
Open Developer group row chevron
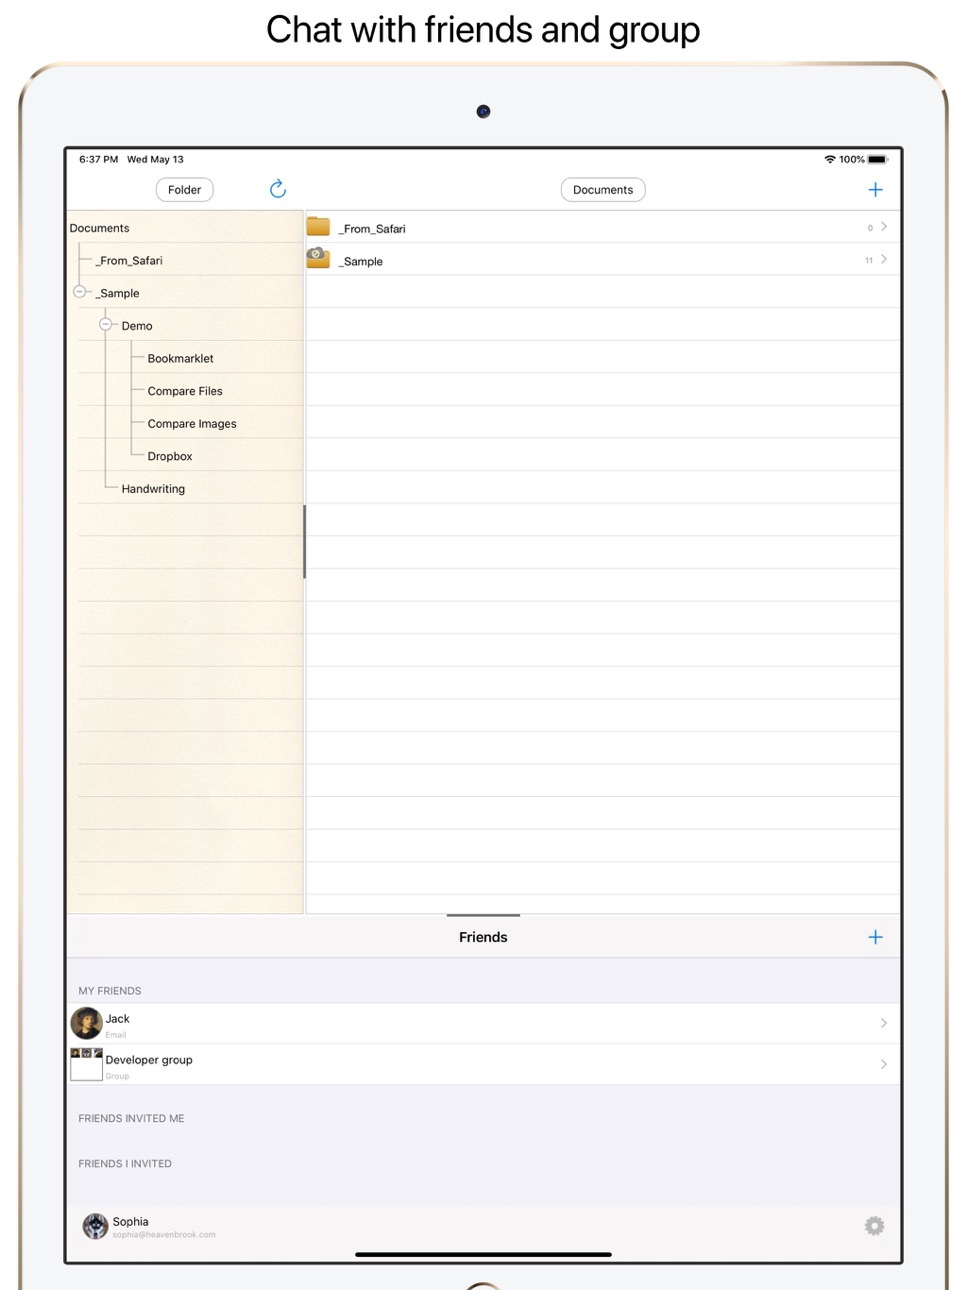884,1064
